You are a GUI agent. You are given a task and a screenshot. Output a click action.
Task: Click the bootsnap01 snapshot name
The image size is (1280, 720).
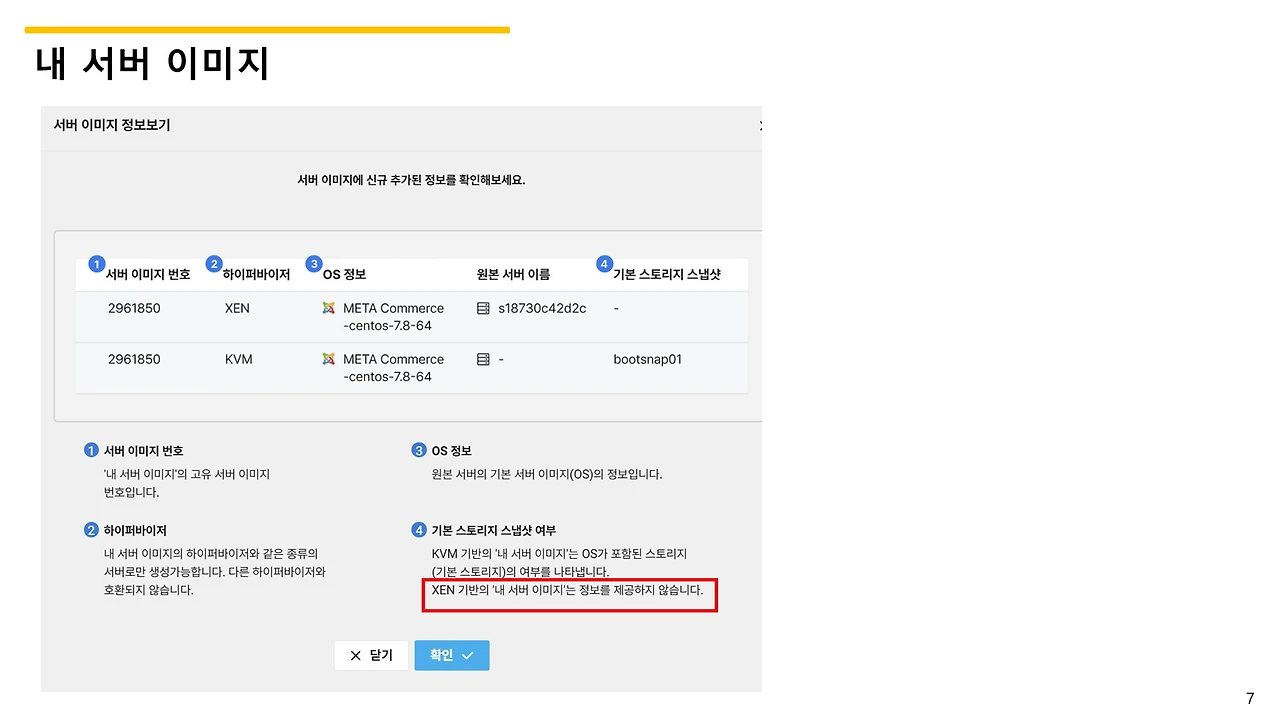coord(647,359)
